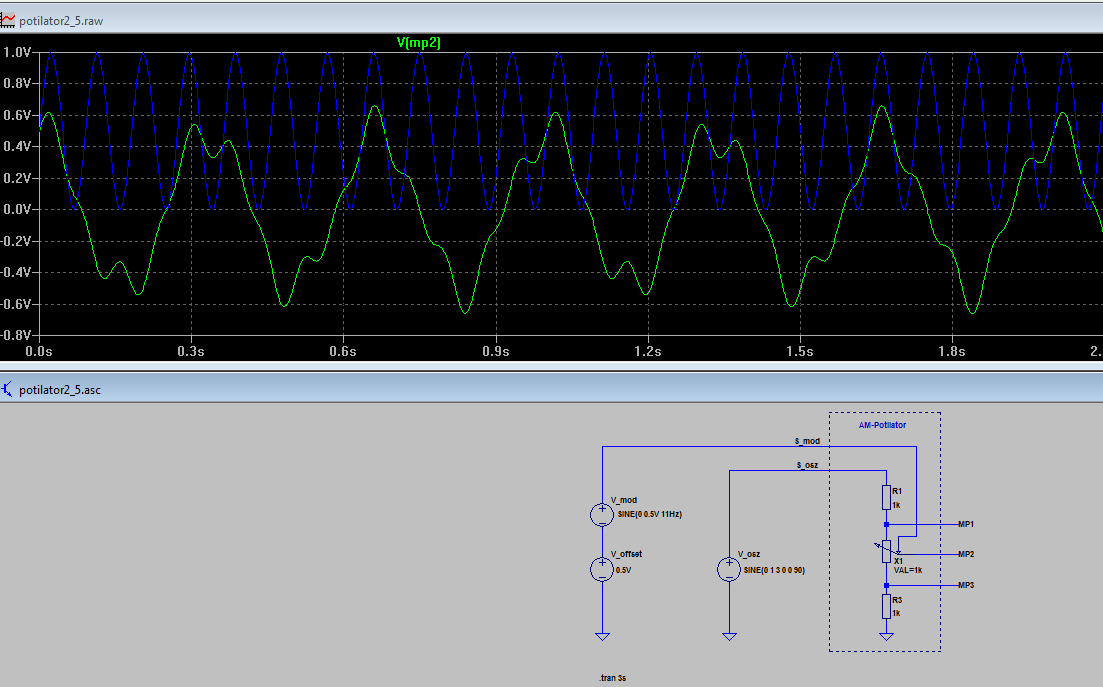This screenshot has width=1103, height=687.
Task: Click the waveform icon beside potilator2_5.raw
Action: pyautogui.click(x=8, y=20)
